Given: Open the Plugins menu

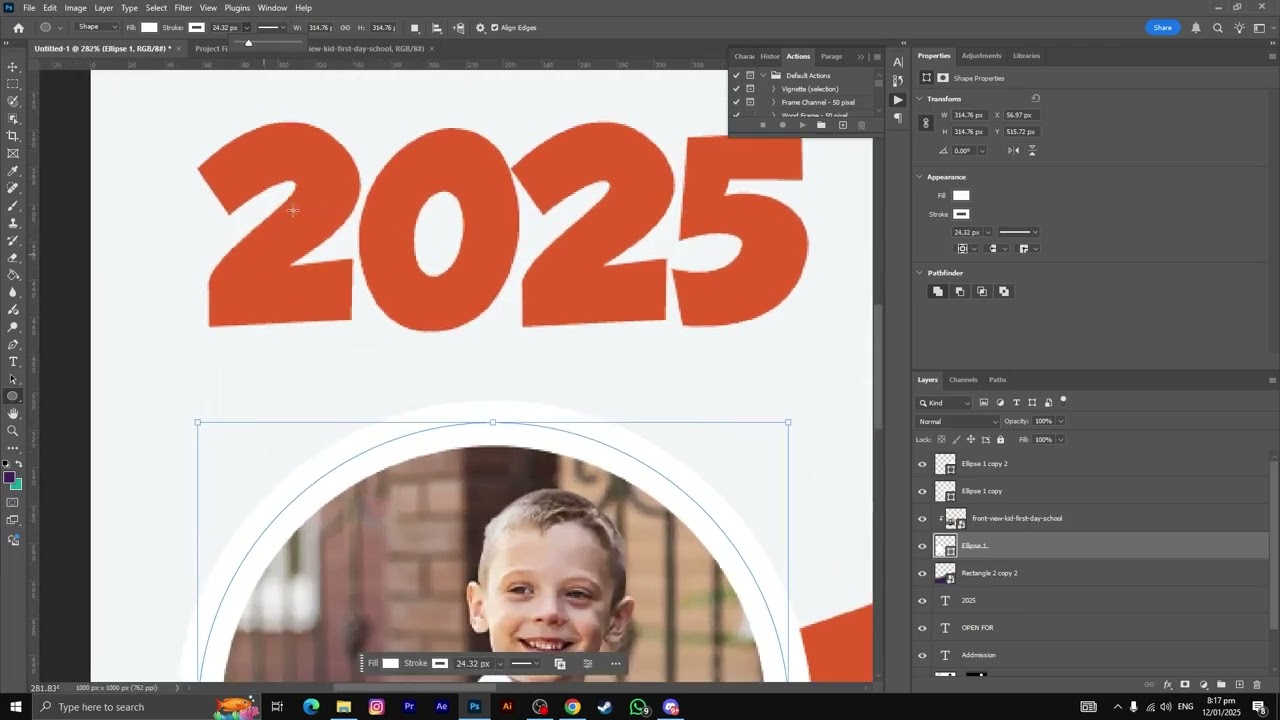Looking at the screenshot, I should (237, 8).
